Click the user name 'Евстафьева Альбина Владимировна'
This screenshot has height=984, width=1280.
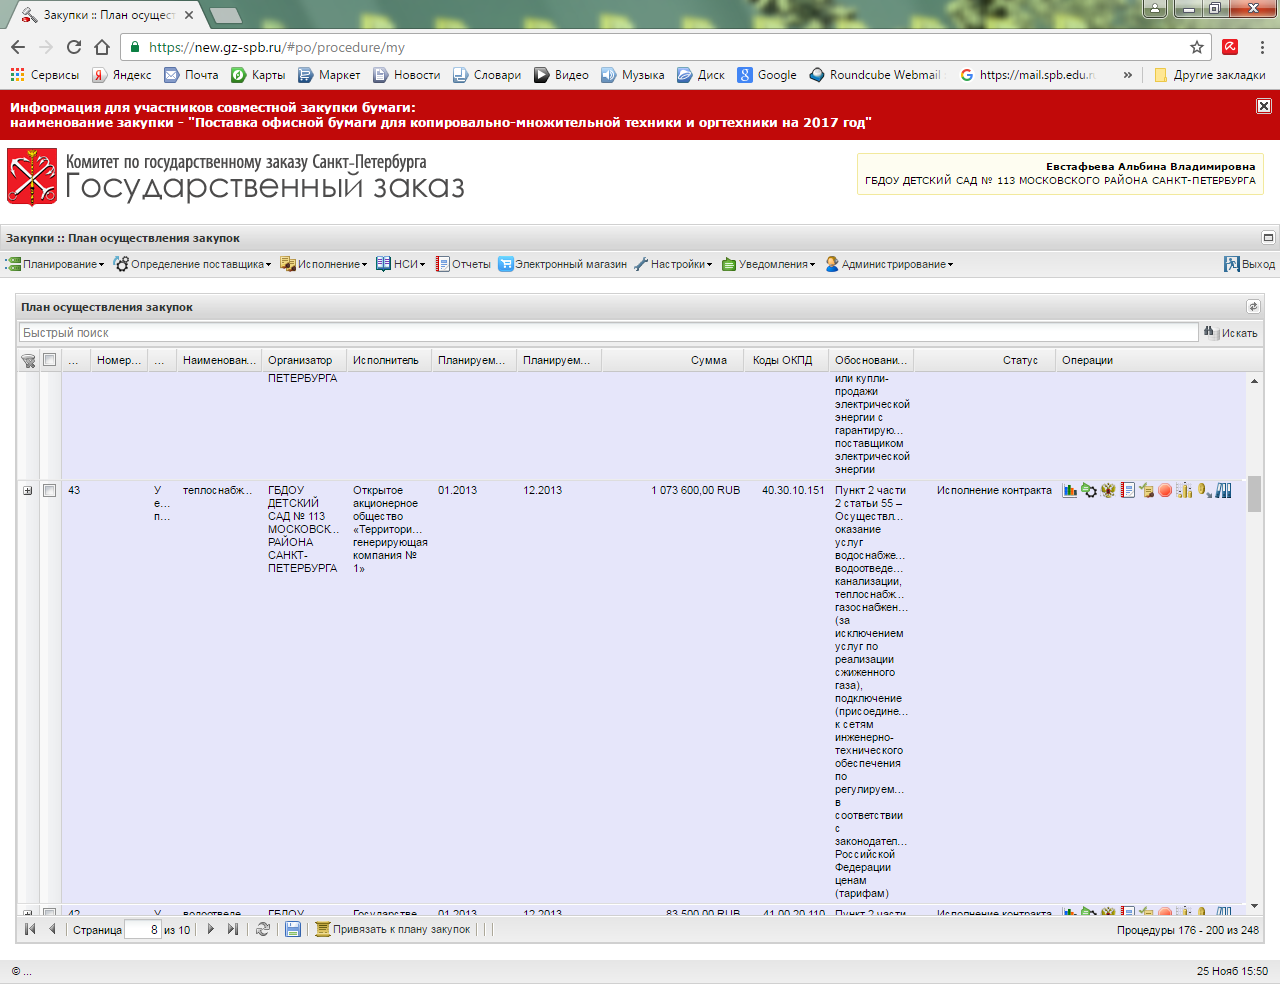tap(1150, 166)
